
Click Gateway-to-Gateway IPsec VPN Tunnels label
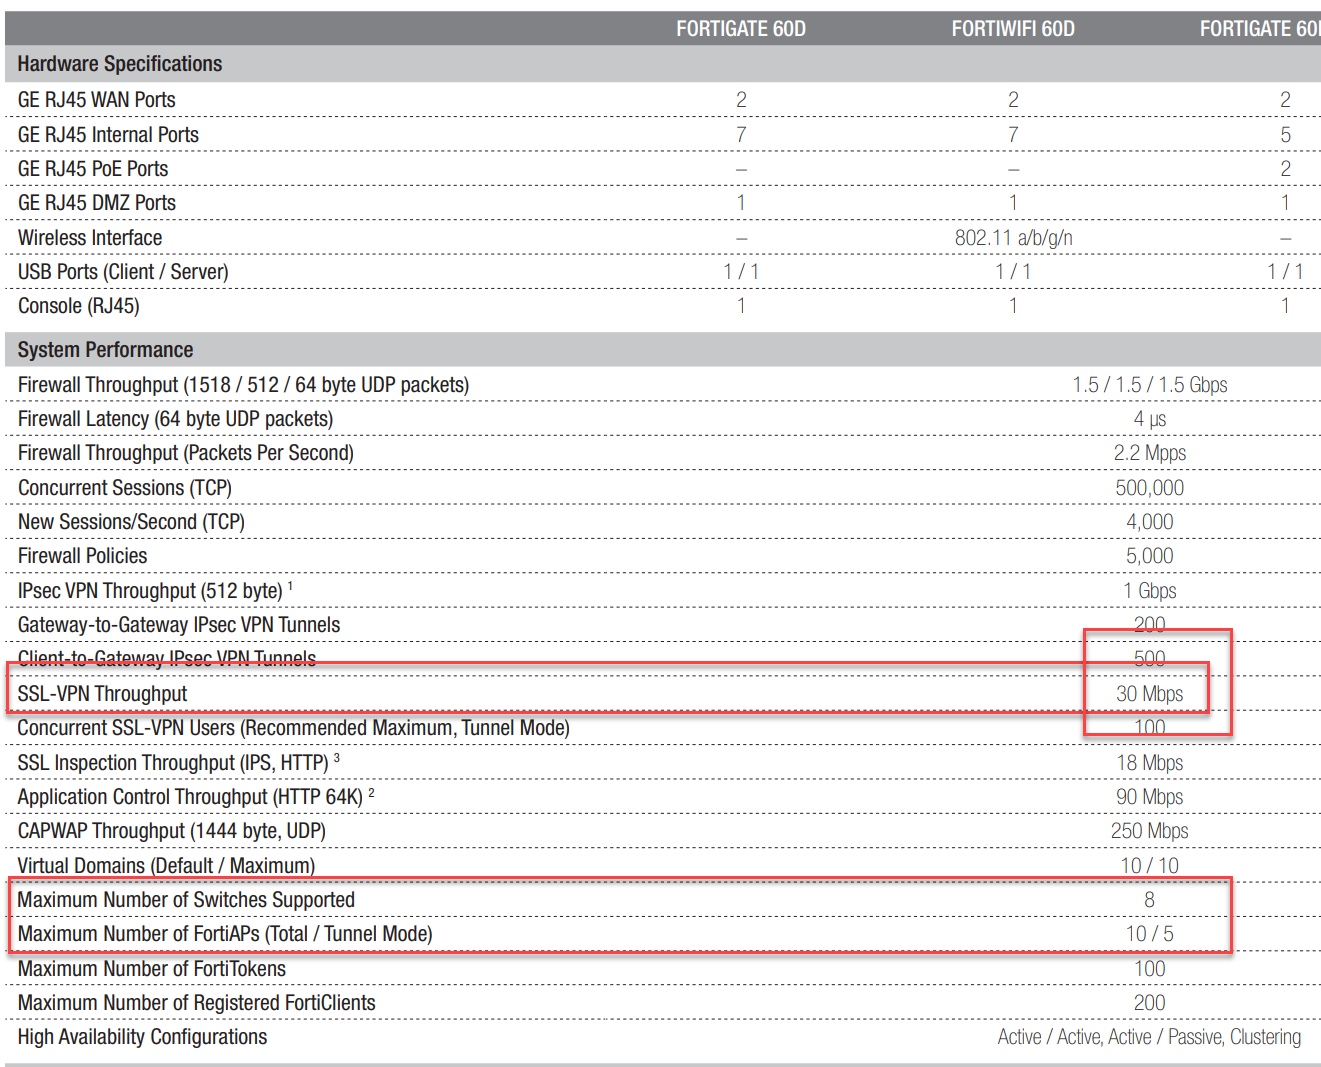point(179,625)
